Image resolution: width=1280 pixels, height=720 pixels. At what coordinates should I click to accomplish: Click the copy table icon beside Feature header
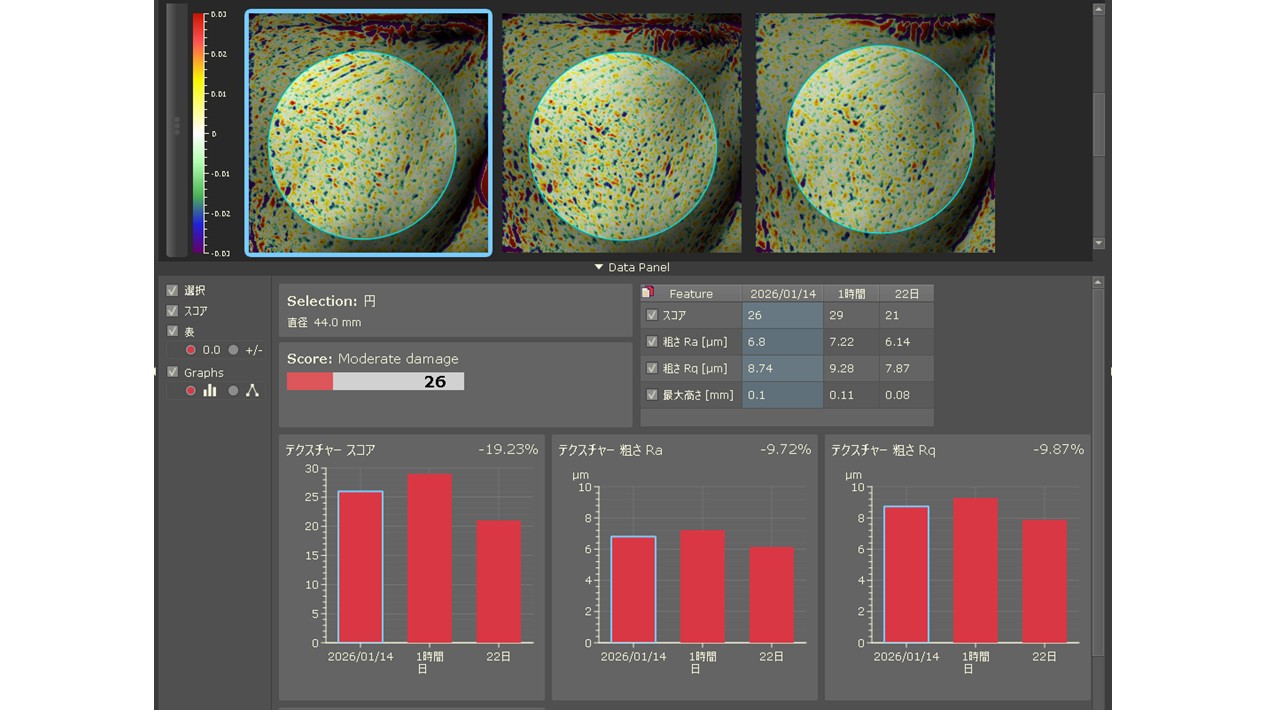tap(648, 293)
